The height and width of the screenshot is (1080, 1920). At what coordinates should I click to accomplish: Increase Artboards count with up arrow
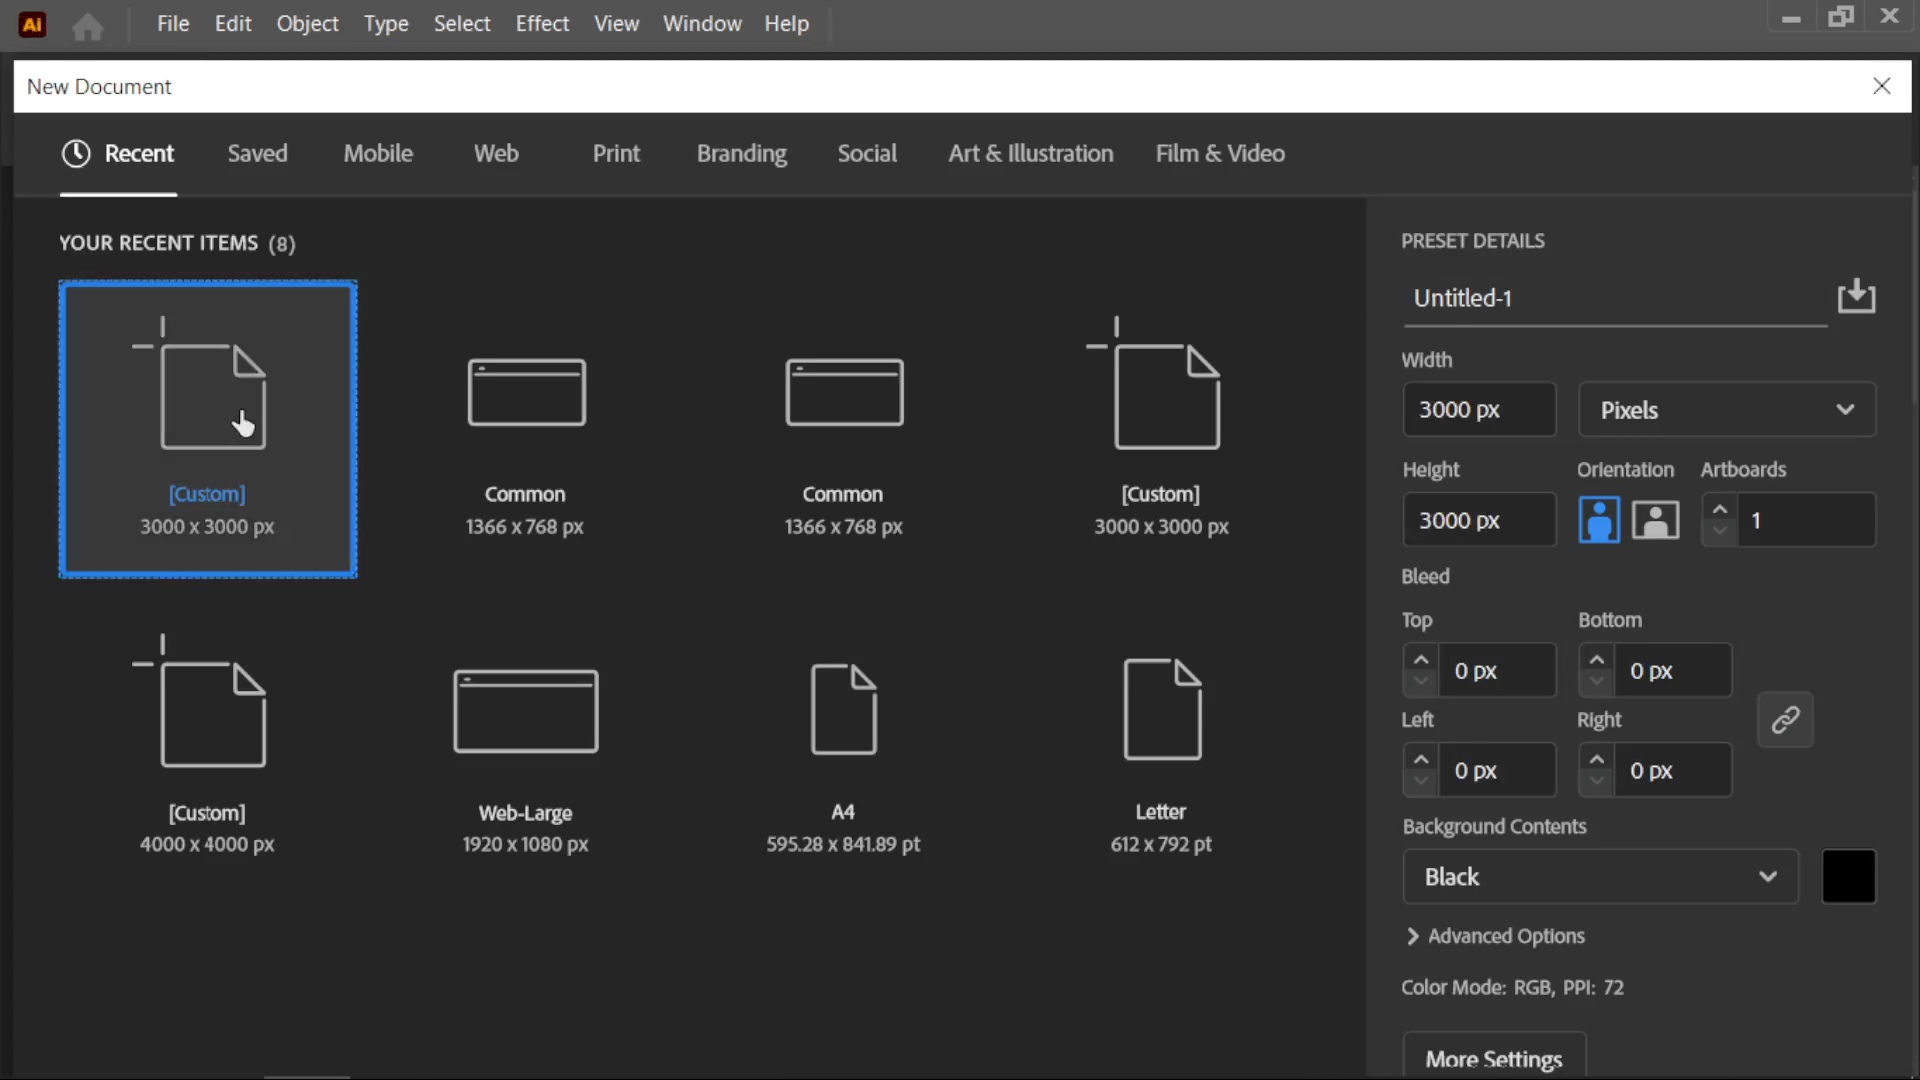pyautogui.click(x=1719, y=509)
